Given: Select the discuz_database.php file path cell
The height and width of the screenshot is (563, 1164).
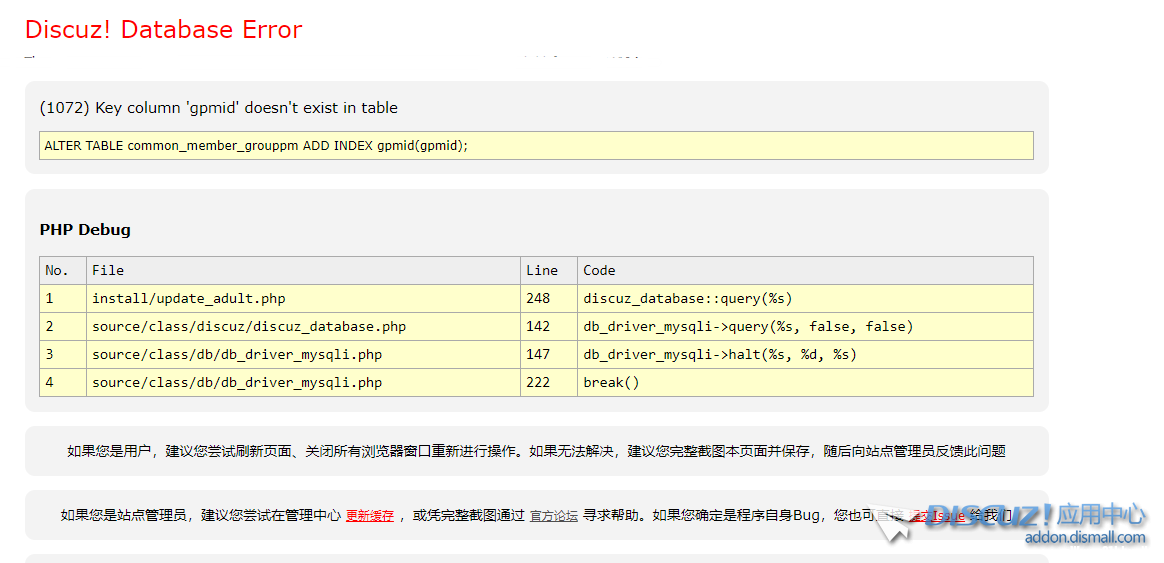Looking at the screenshot, I should tap(248, 327).
